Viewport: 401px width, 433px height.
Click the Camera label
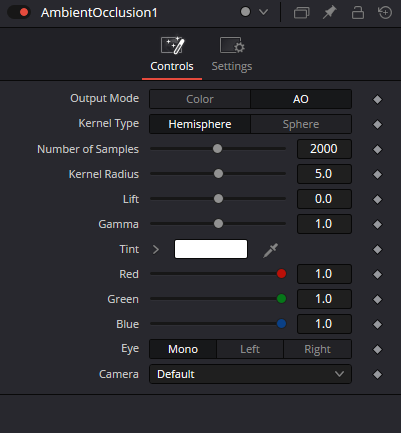(x=119, y=374)
